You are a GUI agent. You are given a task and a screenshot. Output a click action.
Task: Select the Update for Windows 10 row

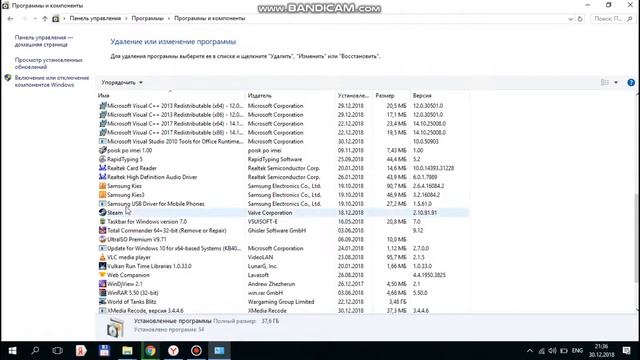(284, 248)
